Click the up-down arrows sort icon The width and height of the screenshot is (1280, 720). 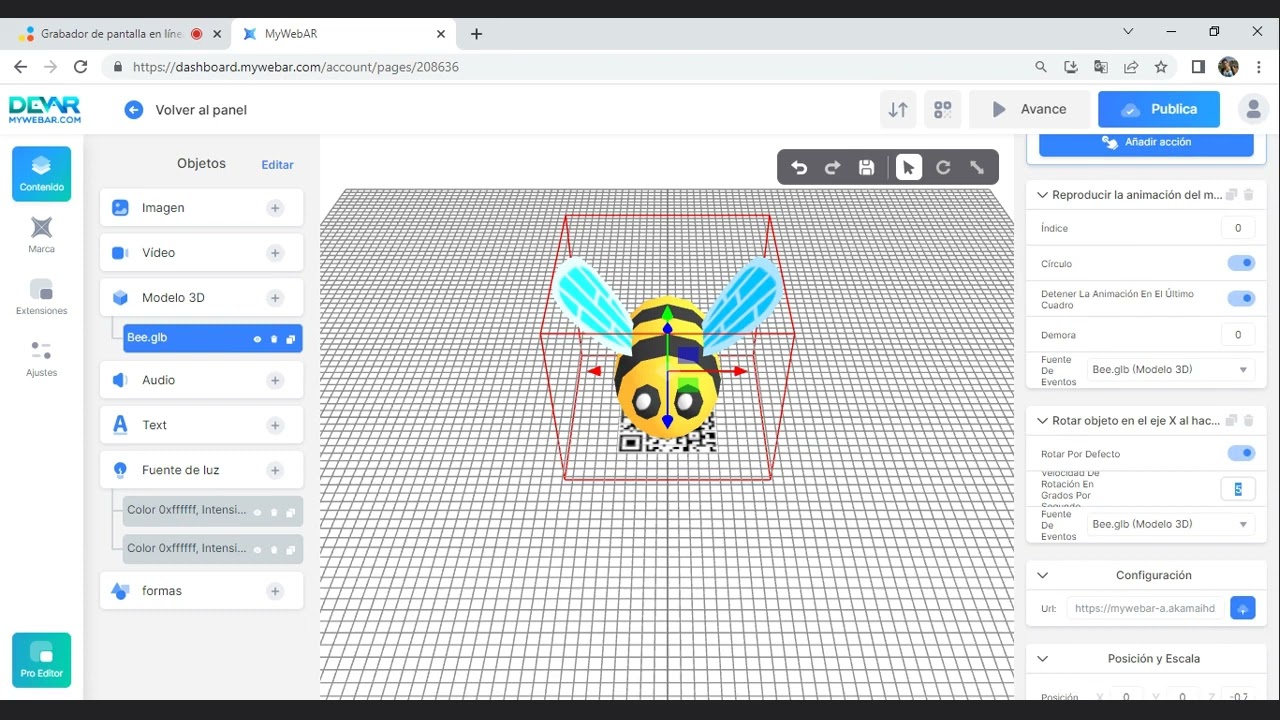coord(898,110)
